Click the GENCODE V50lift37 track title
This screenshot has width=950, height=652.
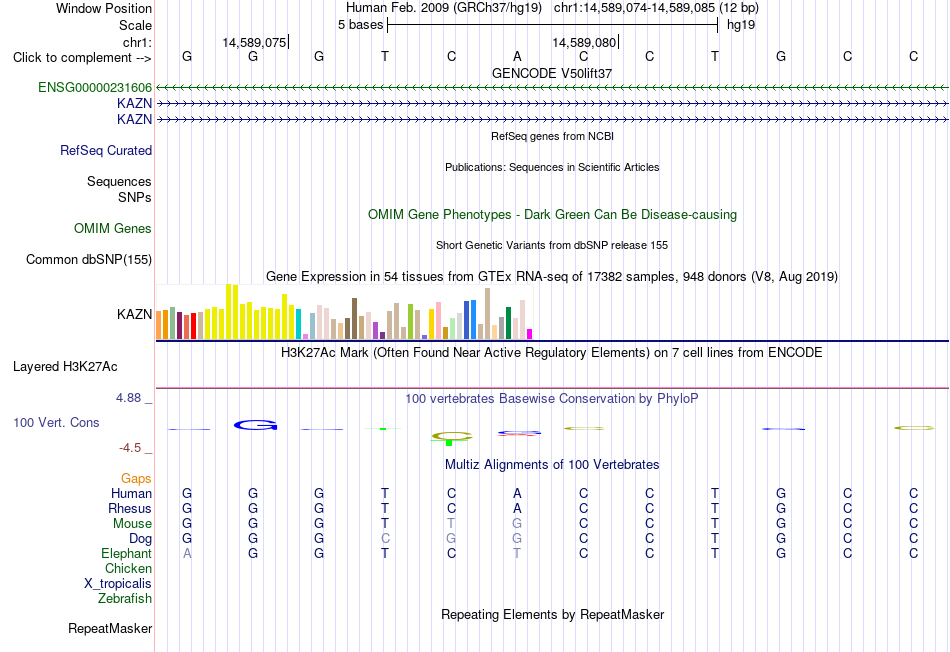[552, 73]
